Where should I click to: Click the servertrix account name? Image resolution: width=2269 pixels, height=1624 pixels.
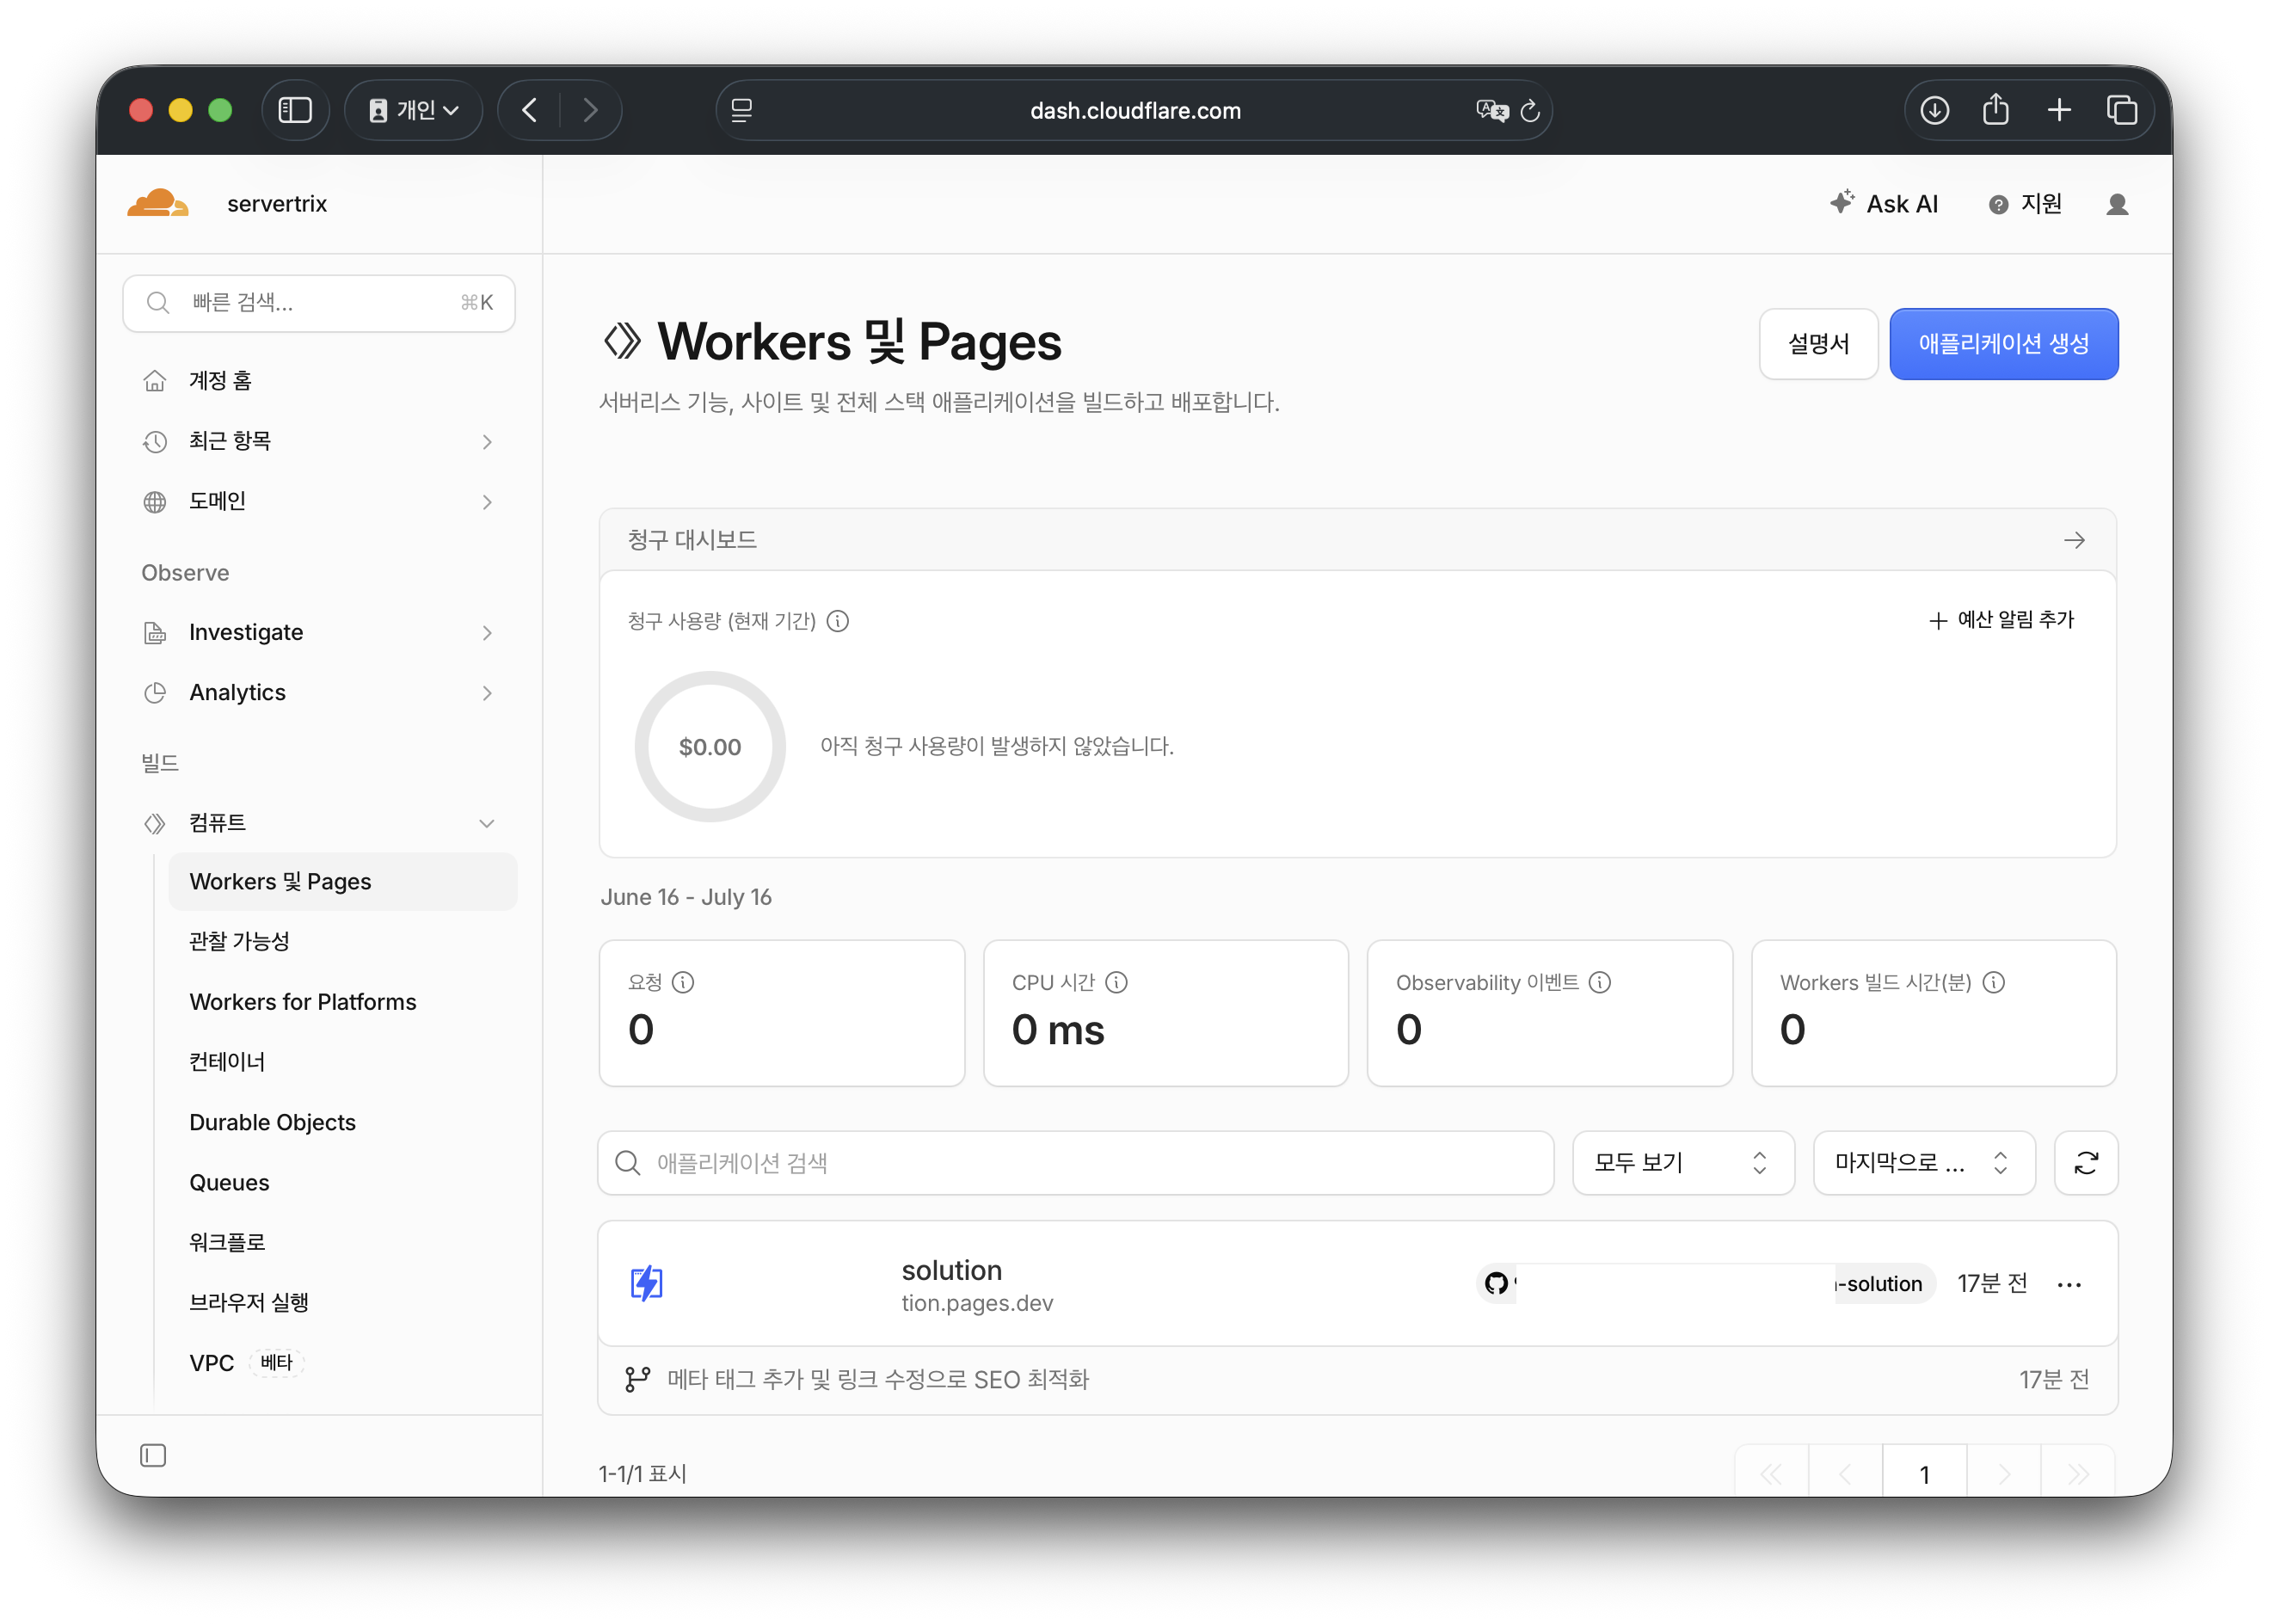277,204
